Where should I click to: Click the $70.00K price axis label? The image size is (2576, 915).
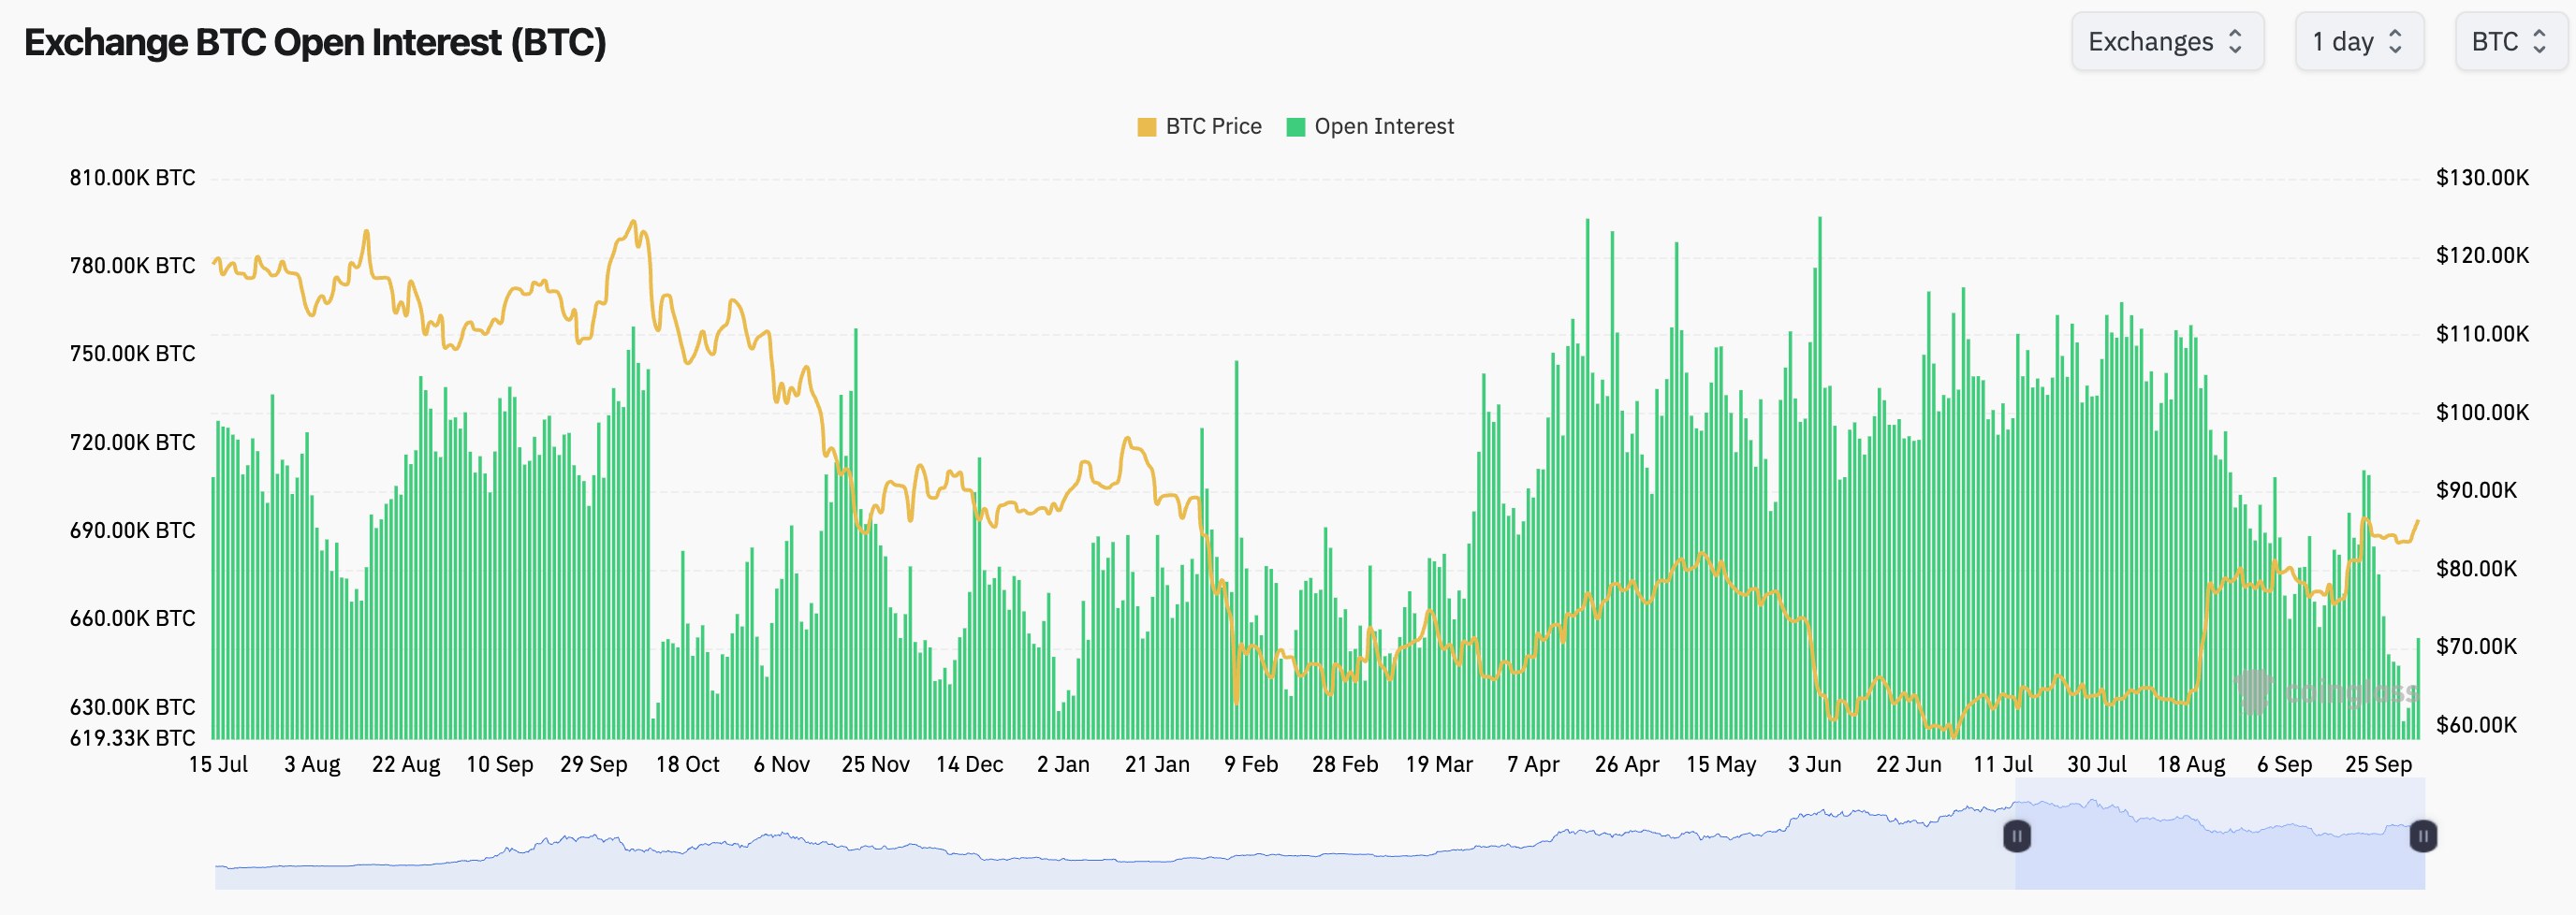click(x=2476, y=646)
